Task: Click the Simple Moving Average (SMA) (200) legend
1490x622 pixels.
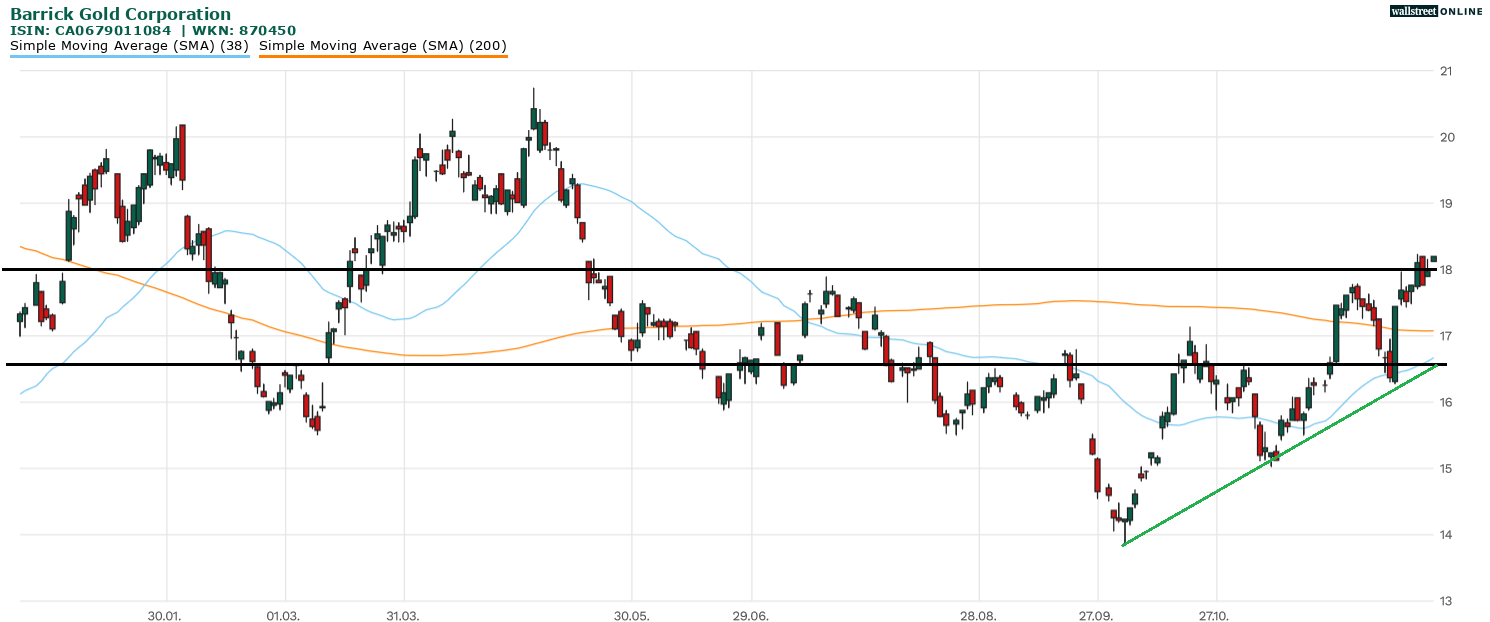Action: click(x=383, y=46)
